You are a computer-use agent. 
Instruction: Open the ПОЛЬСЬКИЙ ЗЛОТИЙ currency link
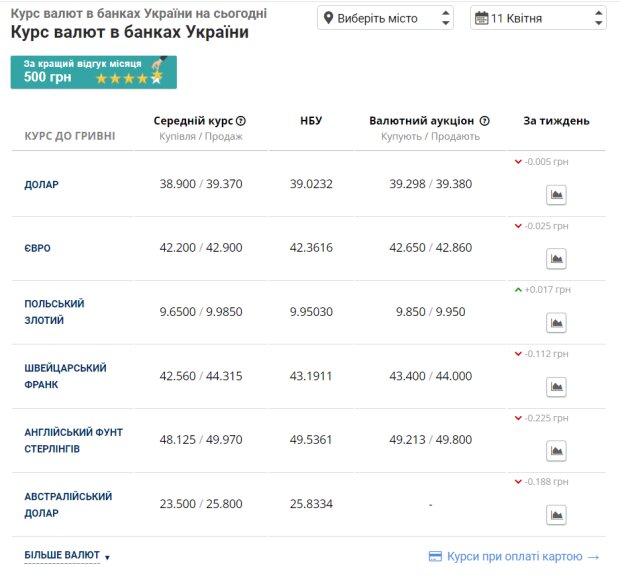54,312
